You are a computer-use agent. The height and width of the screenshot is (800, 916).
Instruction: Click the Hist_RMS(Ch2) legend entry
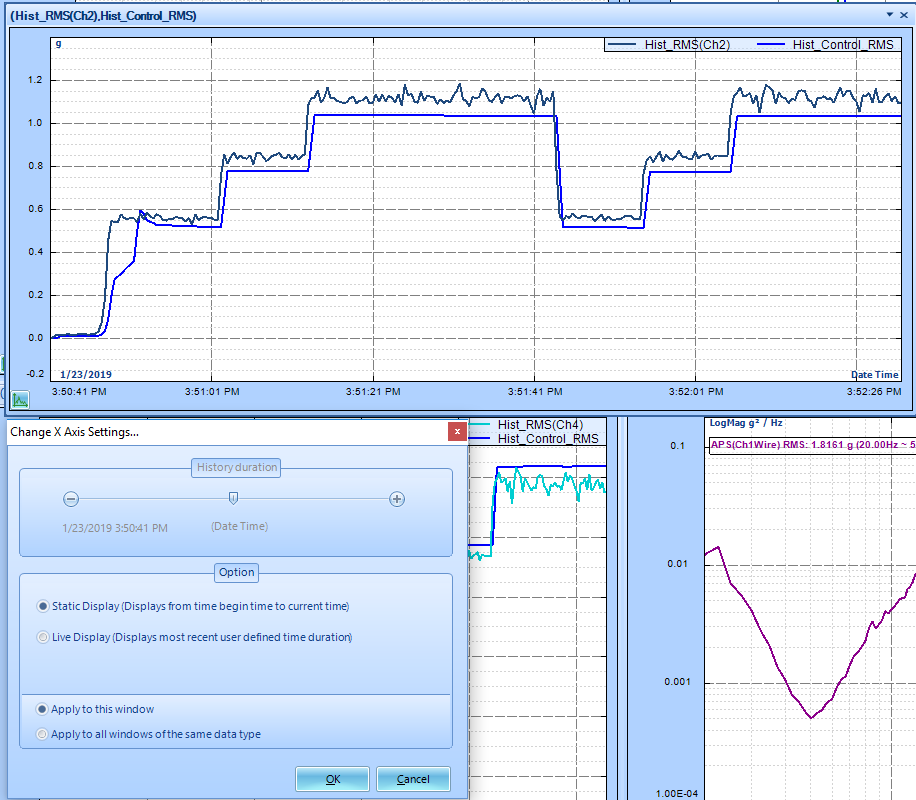pyautogui.click(x=669, y=44)
